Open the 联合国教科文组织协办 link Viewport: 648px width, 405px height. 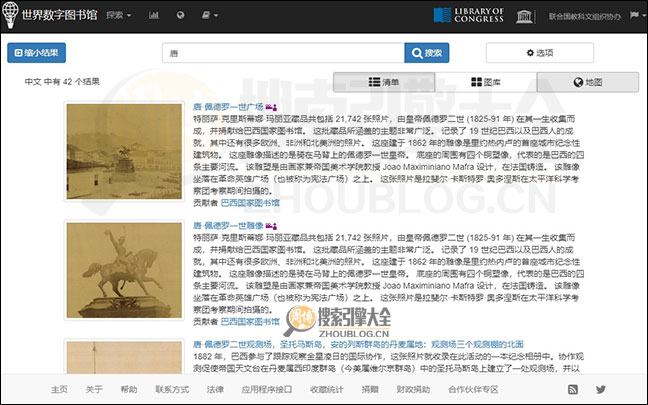tap(584, 17)
